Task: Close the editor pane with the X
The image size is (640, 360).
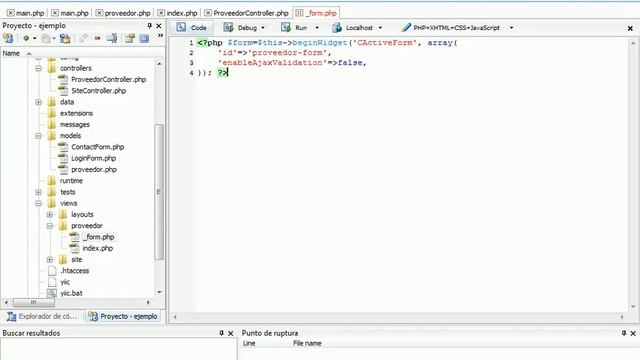Action: tap(630, 28)
